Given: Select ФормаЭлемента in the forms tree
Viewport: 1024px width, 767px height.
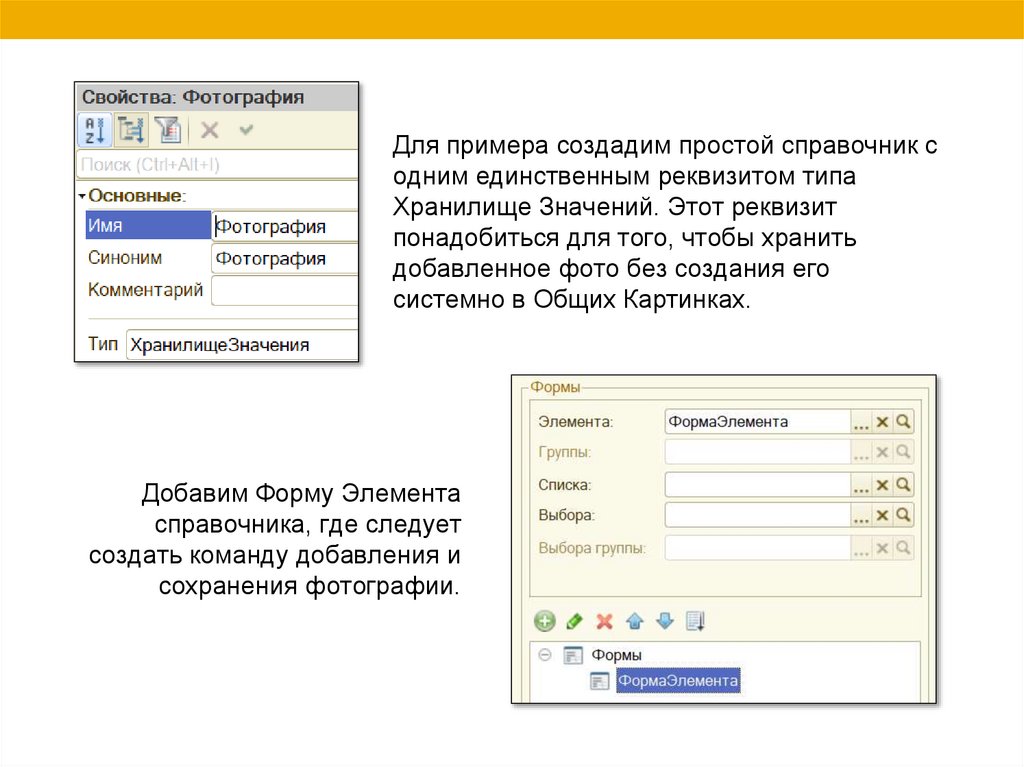Looking at the screenshot, I should point(677,681).
